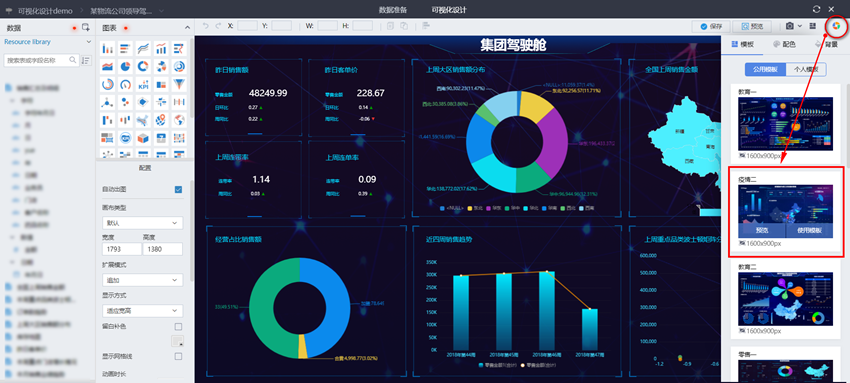
Task: Select the location pin map chart icon
Action: [161, 120]
